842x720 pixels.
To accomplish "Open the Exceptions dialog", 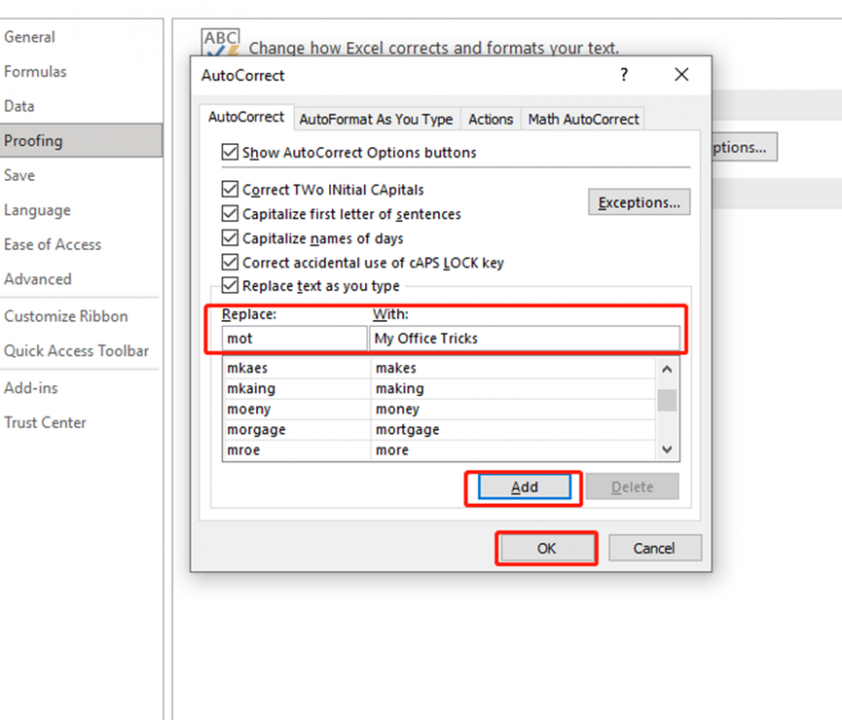I will pyautogui.click(x=639, y=202).
